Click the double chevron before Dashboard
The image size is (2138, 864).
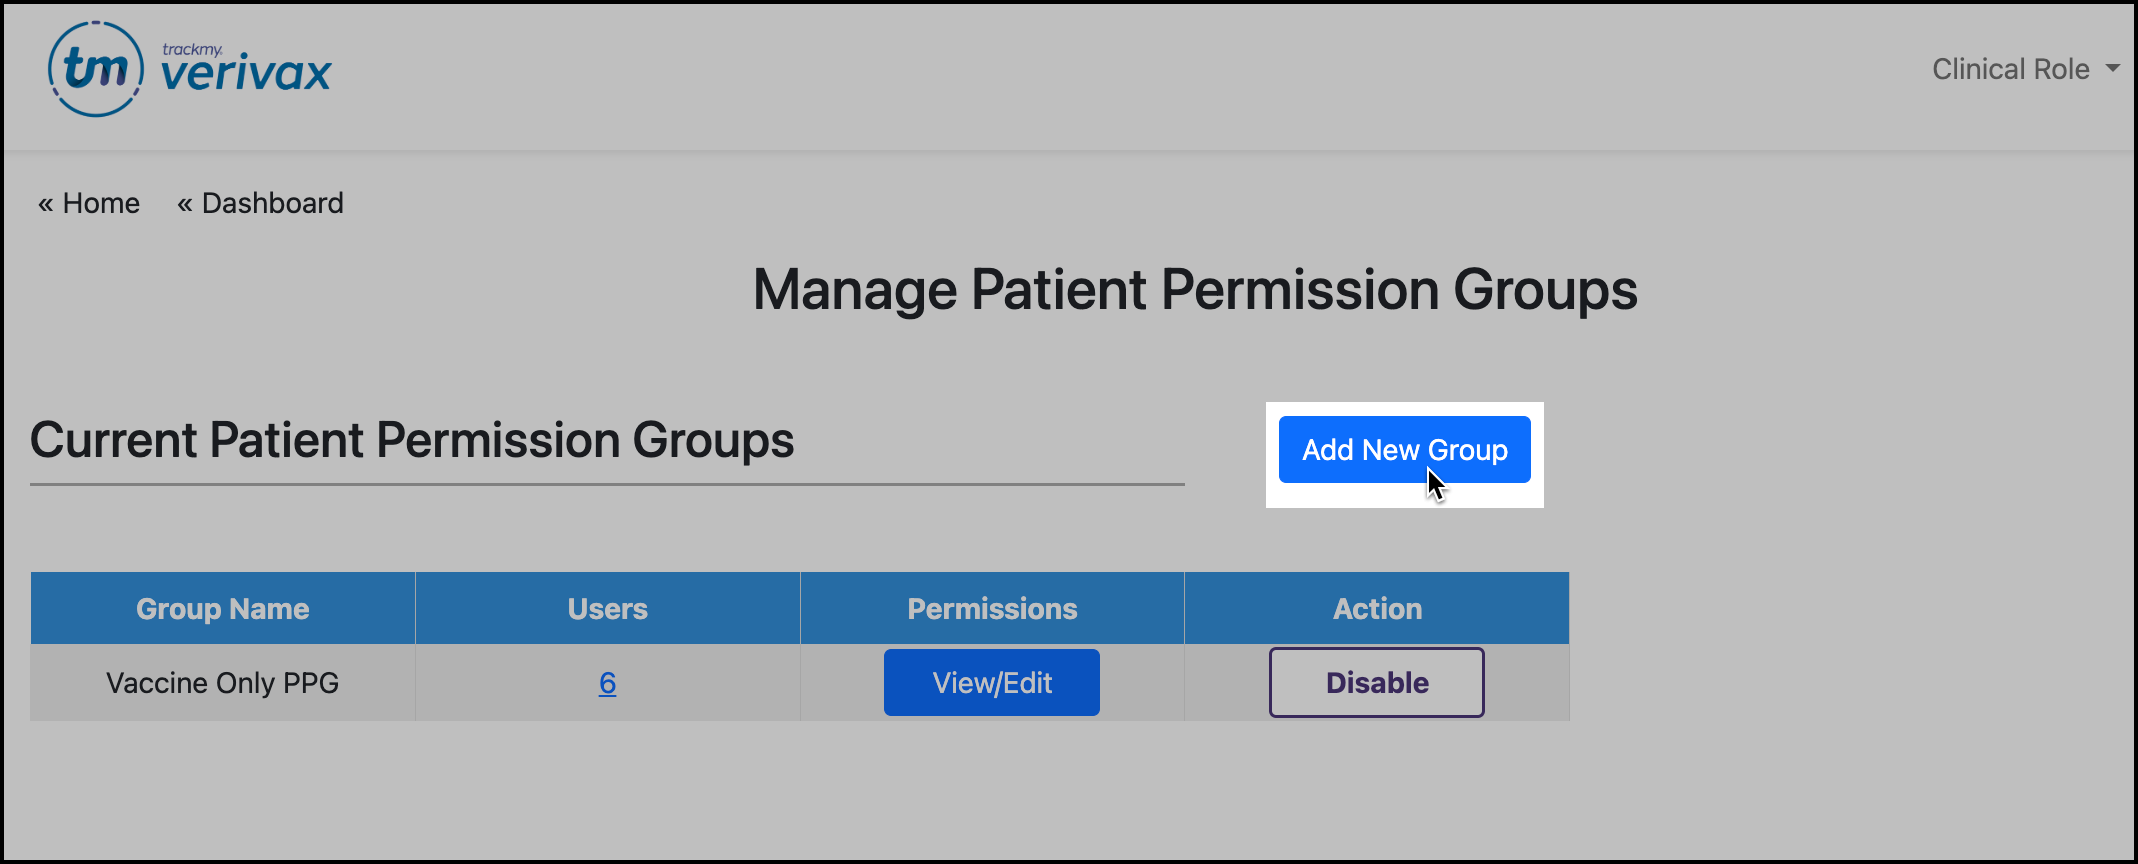(x=184, y=204)
